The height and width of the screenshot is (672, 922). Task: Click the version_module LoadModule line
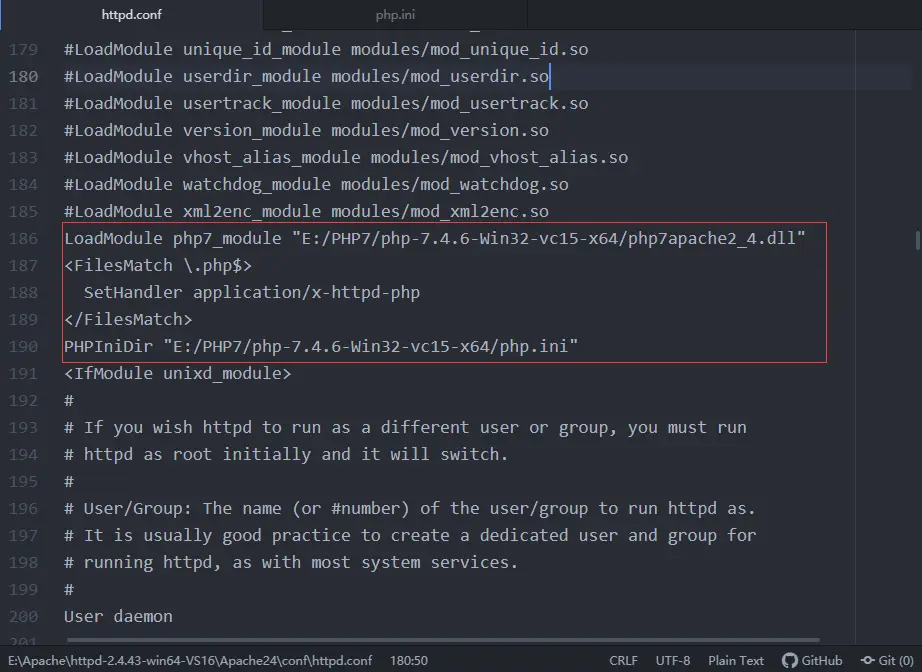306,131
